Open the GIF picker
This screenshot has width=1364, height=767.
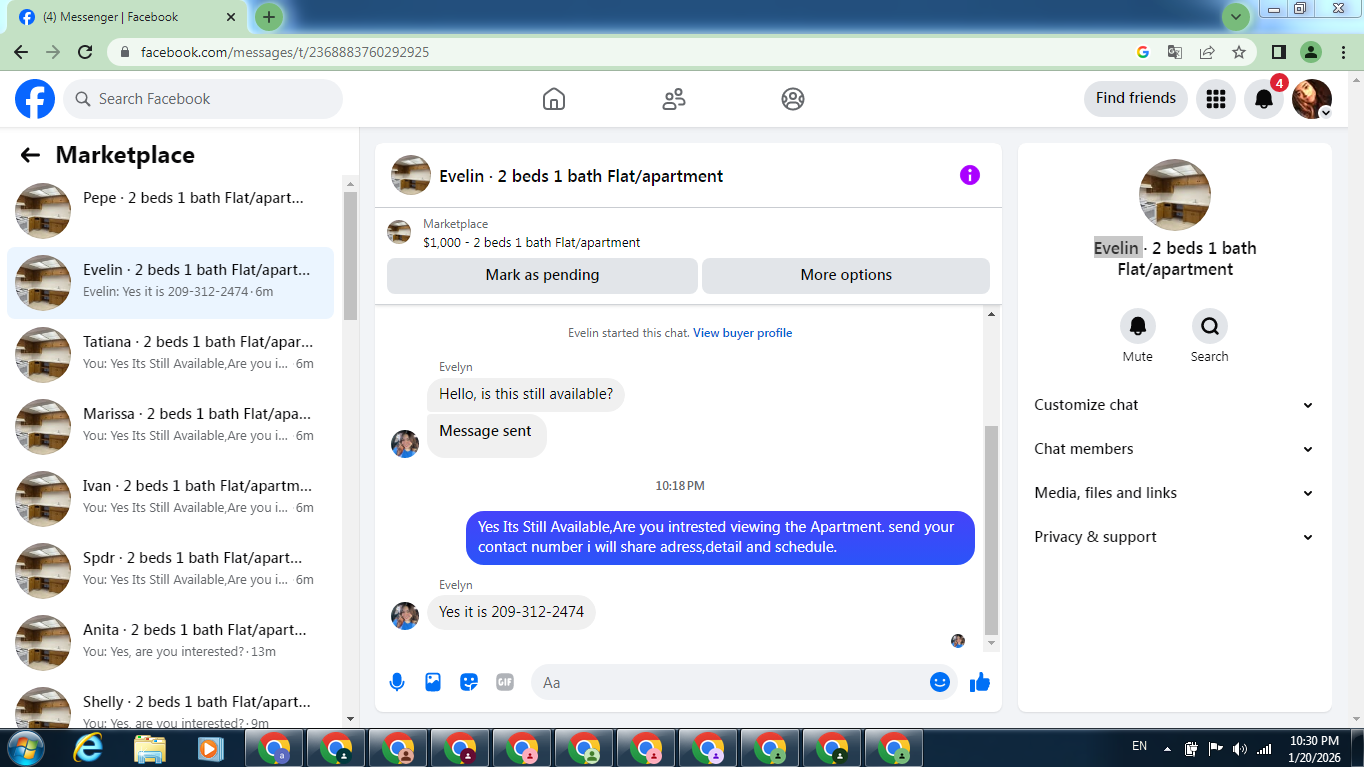point(505,682)
